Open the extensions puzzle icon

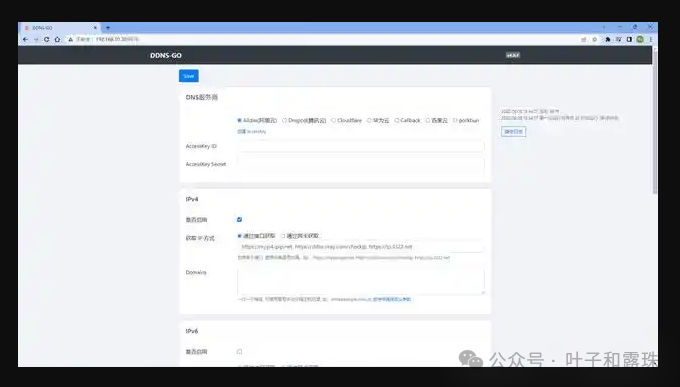click(x=608, y=39)
